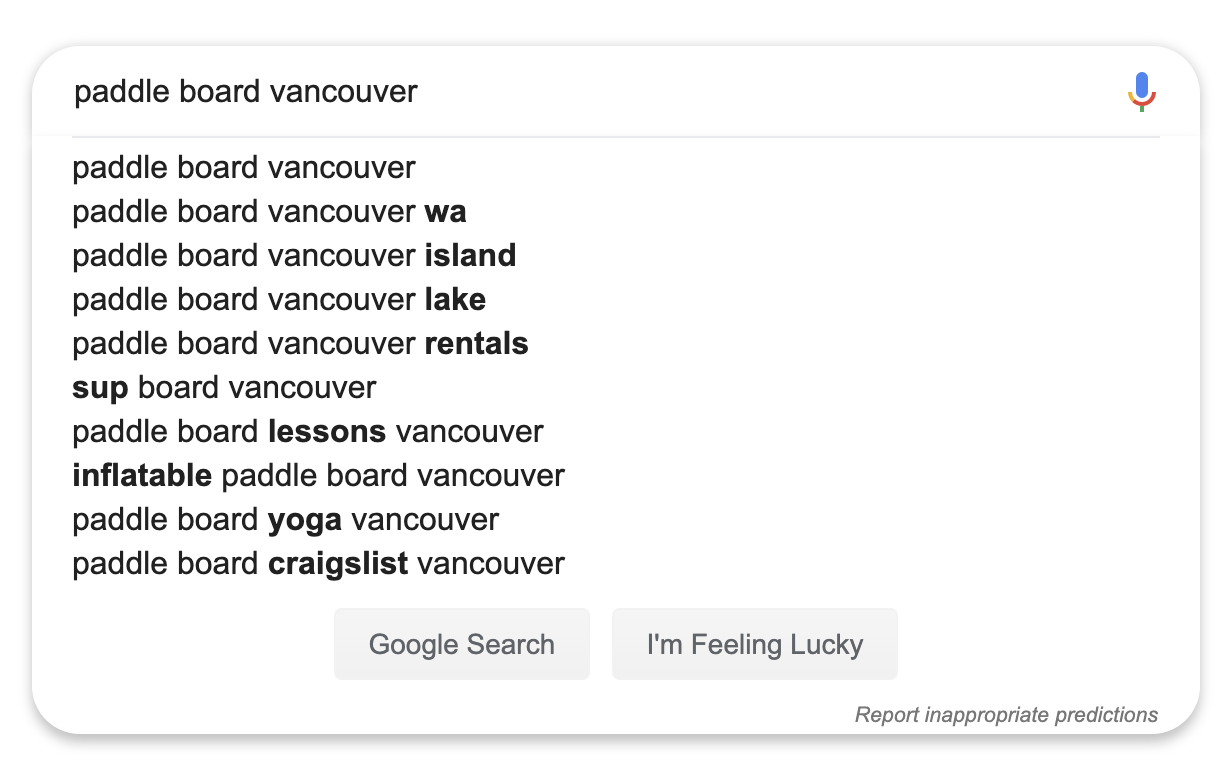Select 'paddle board vancouver lake' suggestion
1232x772 pixels.
click(x=279, y=299)
